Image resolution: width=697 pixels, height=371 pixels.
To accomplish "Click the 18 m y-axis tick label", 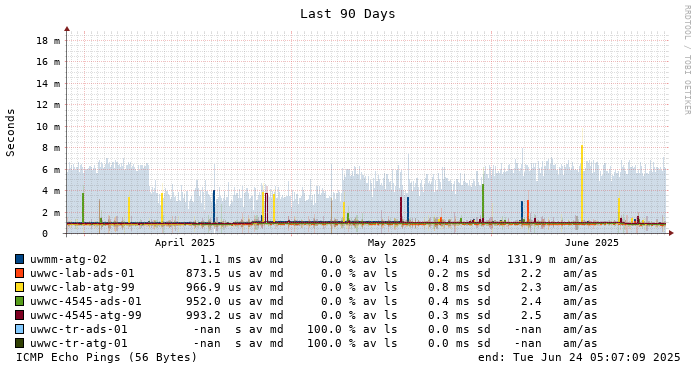I will click(x=48, y=40).
